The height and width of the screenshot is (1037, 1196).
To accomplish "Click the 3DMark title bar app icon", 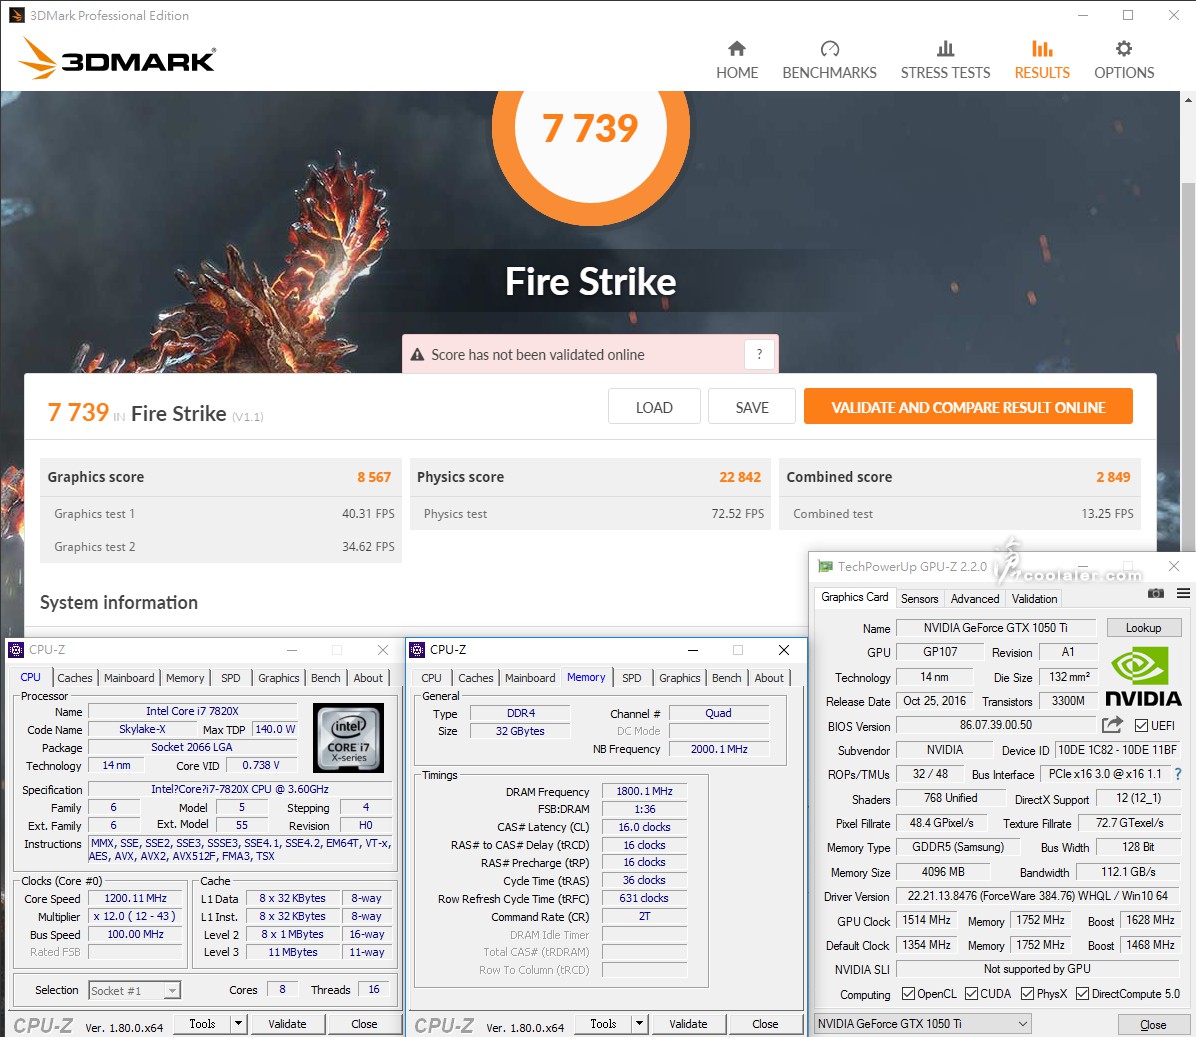I will pyautogui.click(x=16, y=15).
